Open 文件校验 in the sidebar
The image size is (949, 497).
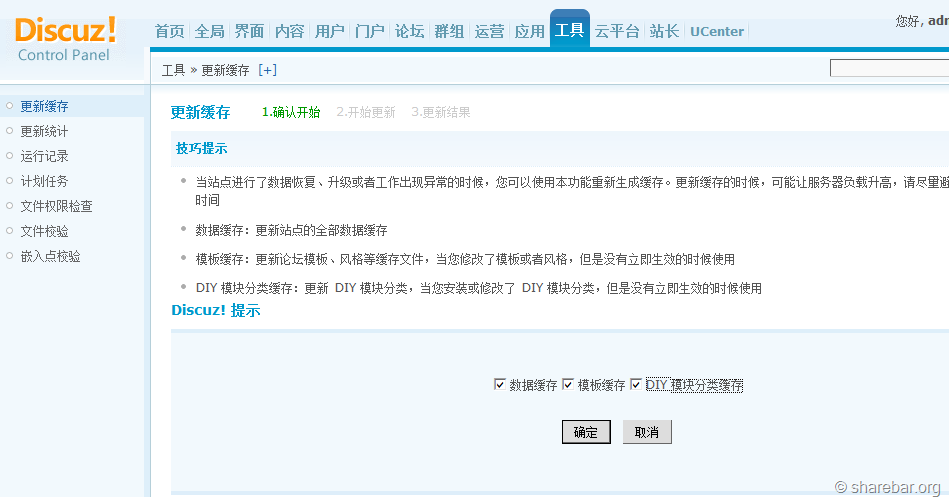click(44, 231)
